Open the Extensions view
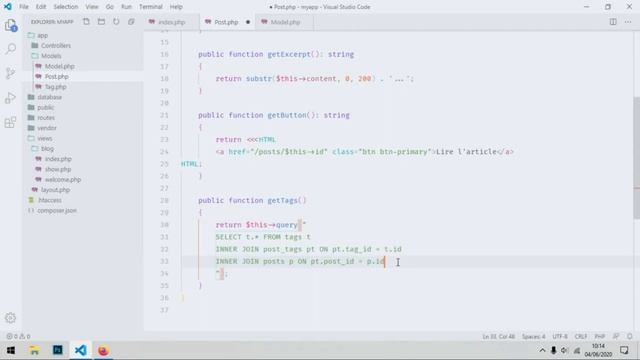This screenshot has height=360, width=640. pos(11,122)
